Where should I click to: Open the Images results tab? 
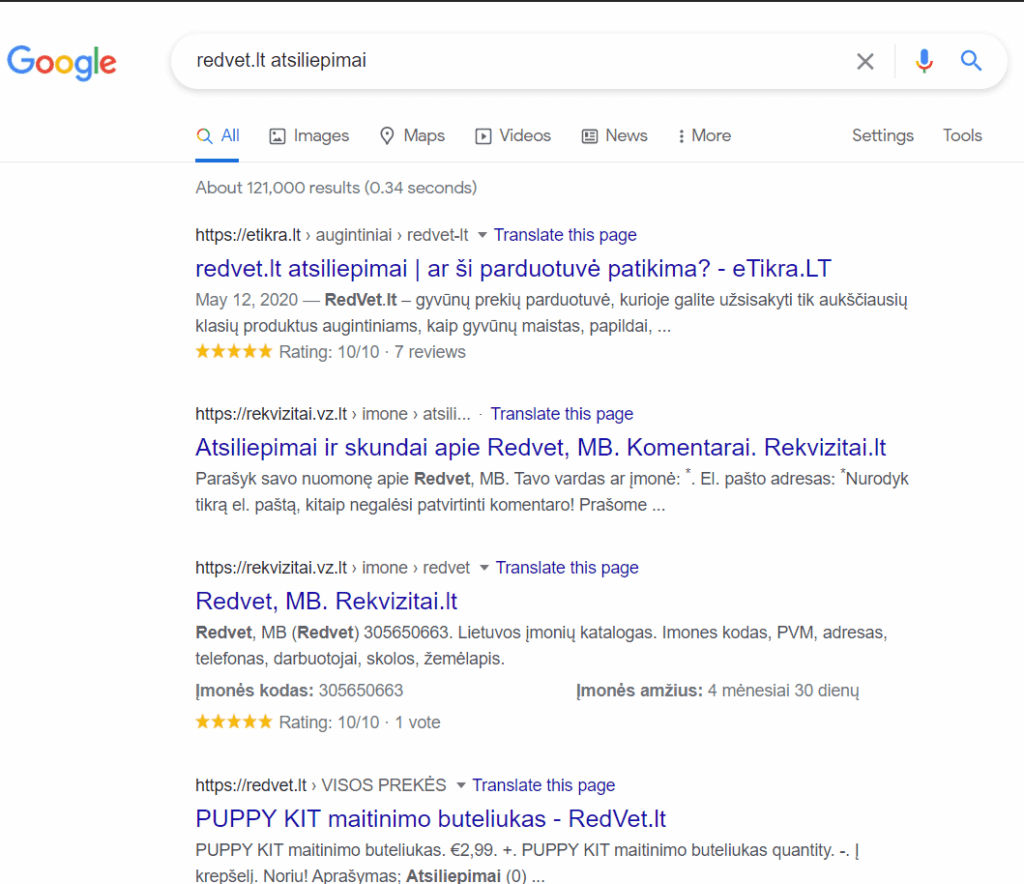click(309, 136)
